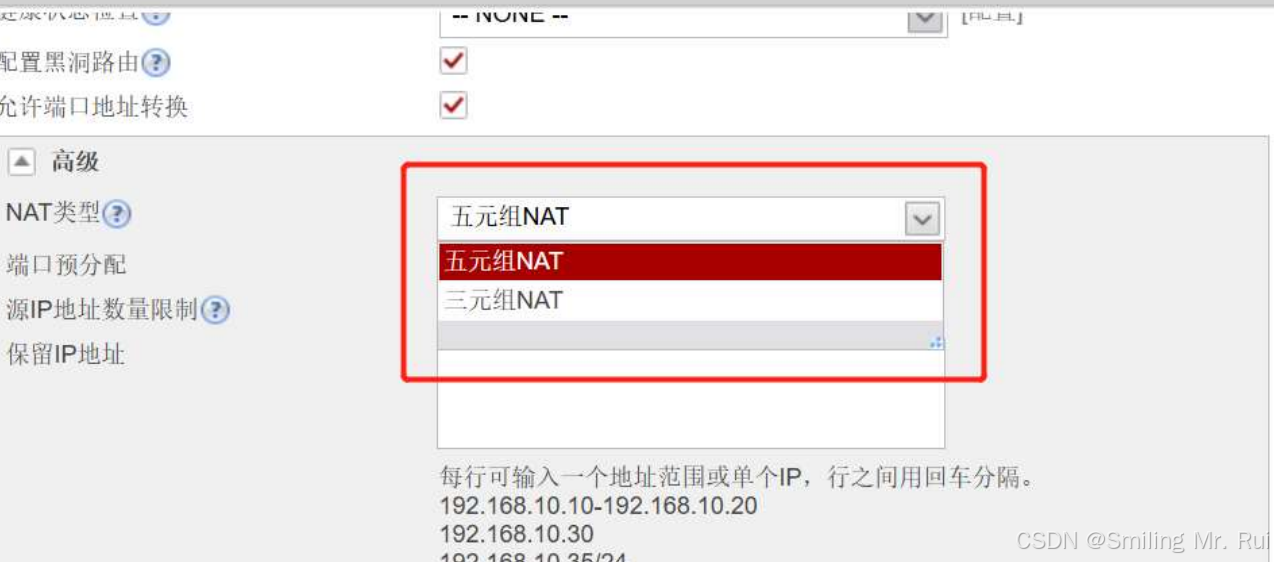Click the 五元组NAT combo box field
The width and height of the screenshot is (1274, 562).
coord(690,218)
